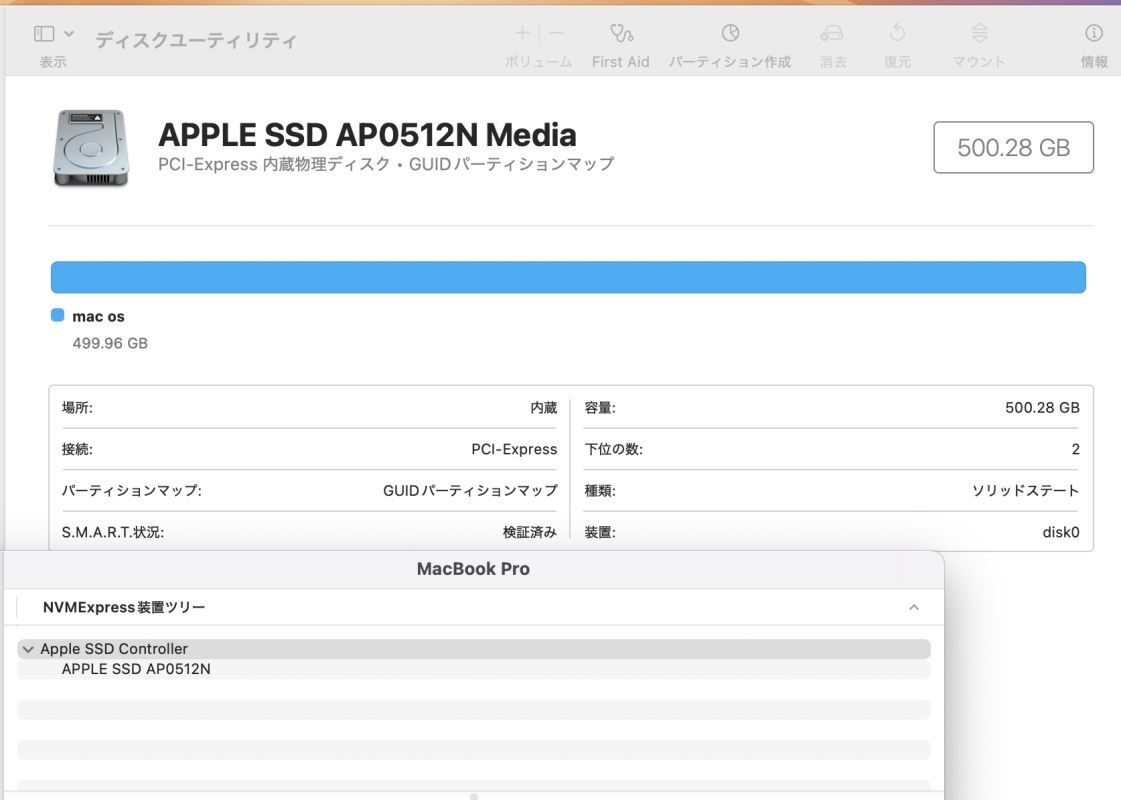This screenshot has height=800, width=1121.
Task: Collapse the NVMExpress装置ツリー panel chevron
Action: pos(914,607)
